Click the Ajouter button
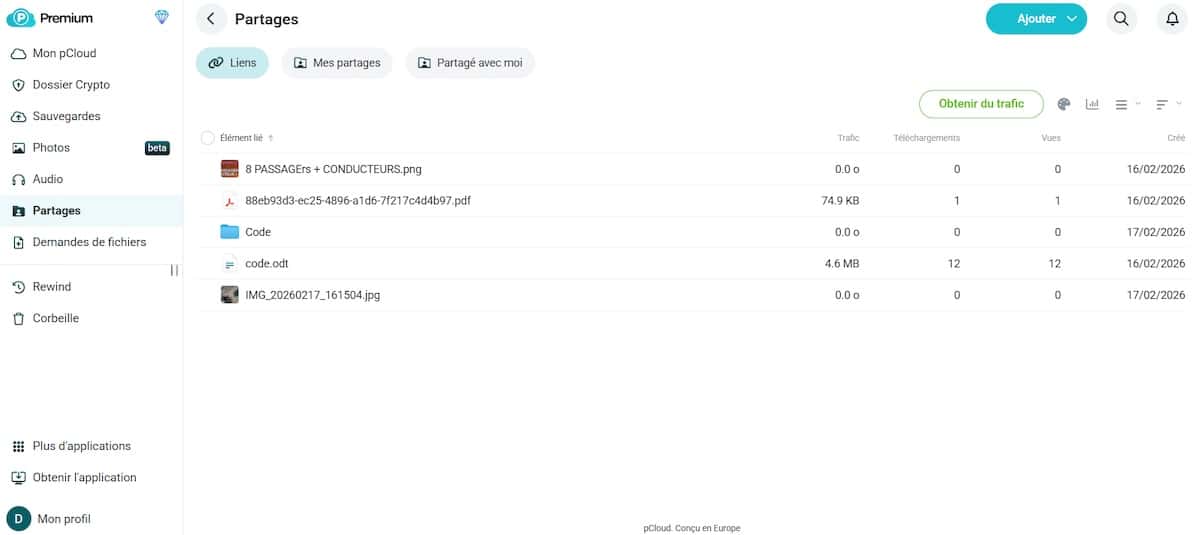The height and width of the screenshot is (535, 1200). tap(1036, 19)
